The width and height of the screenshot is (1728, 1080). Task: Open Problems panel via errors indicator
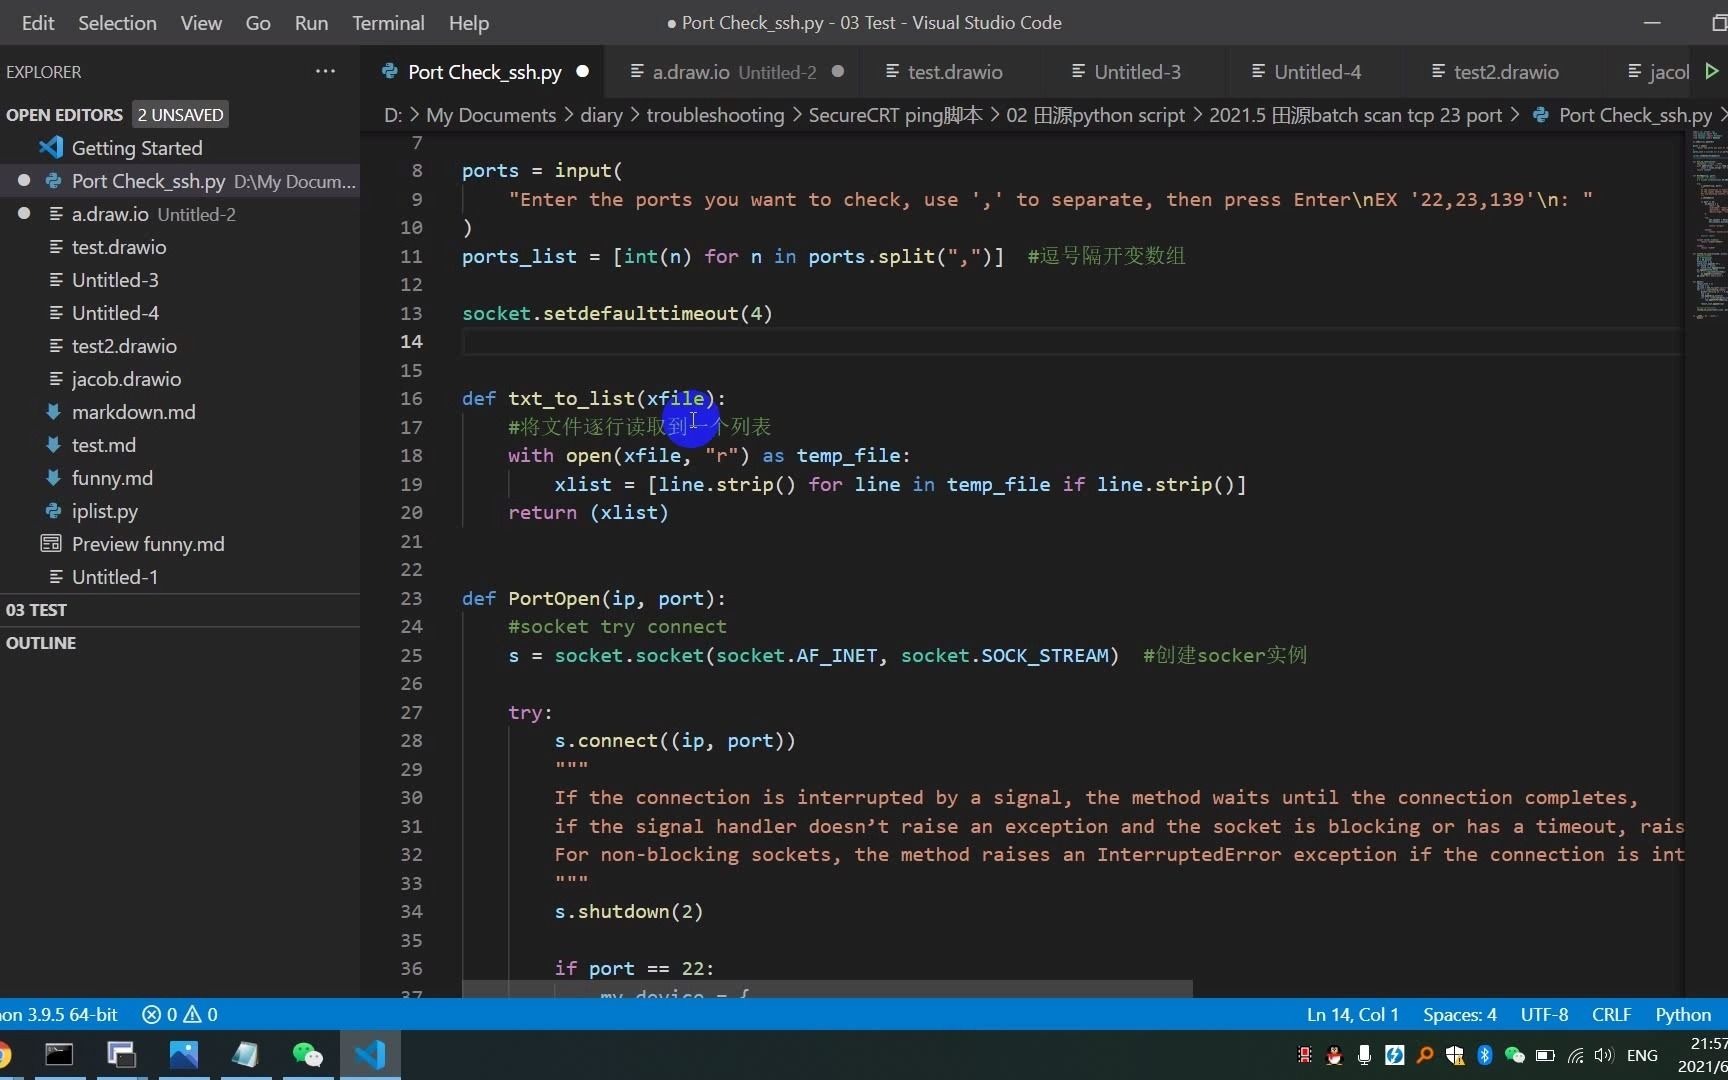[x=180, y=1014]
